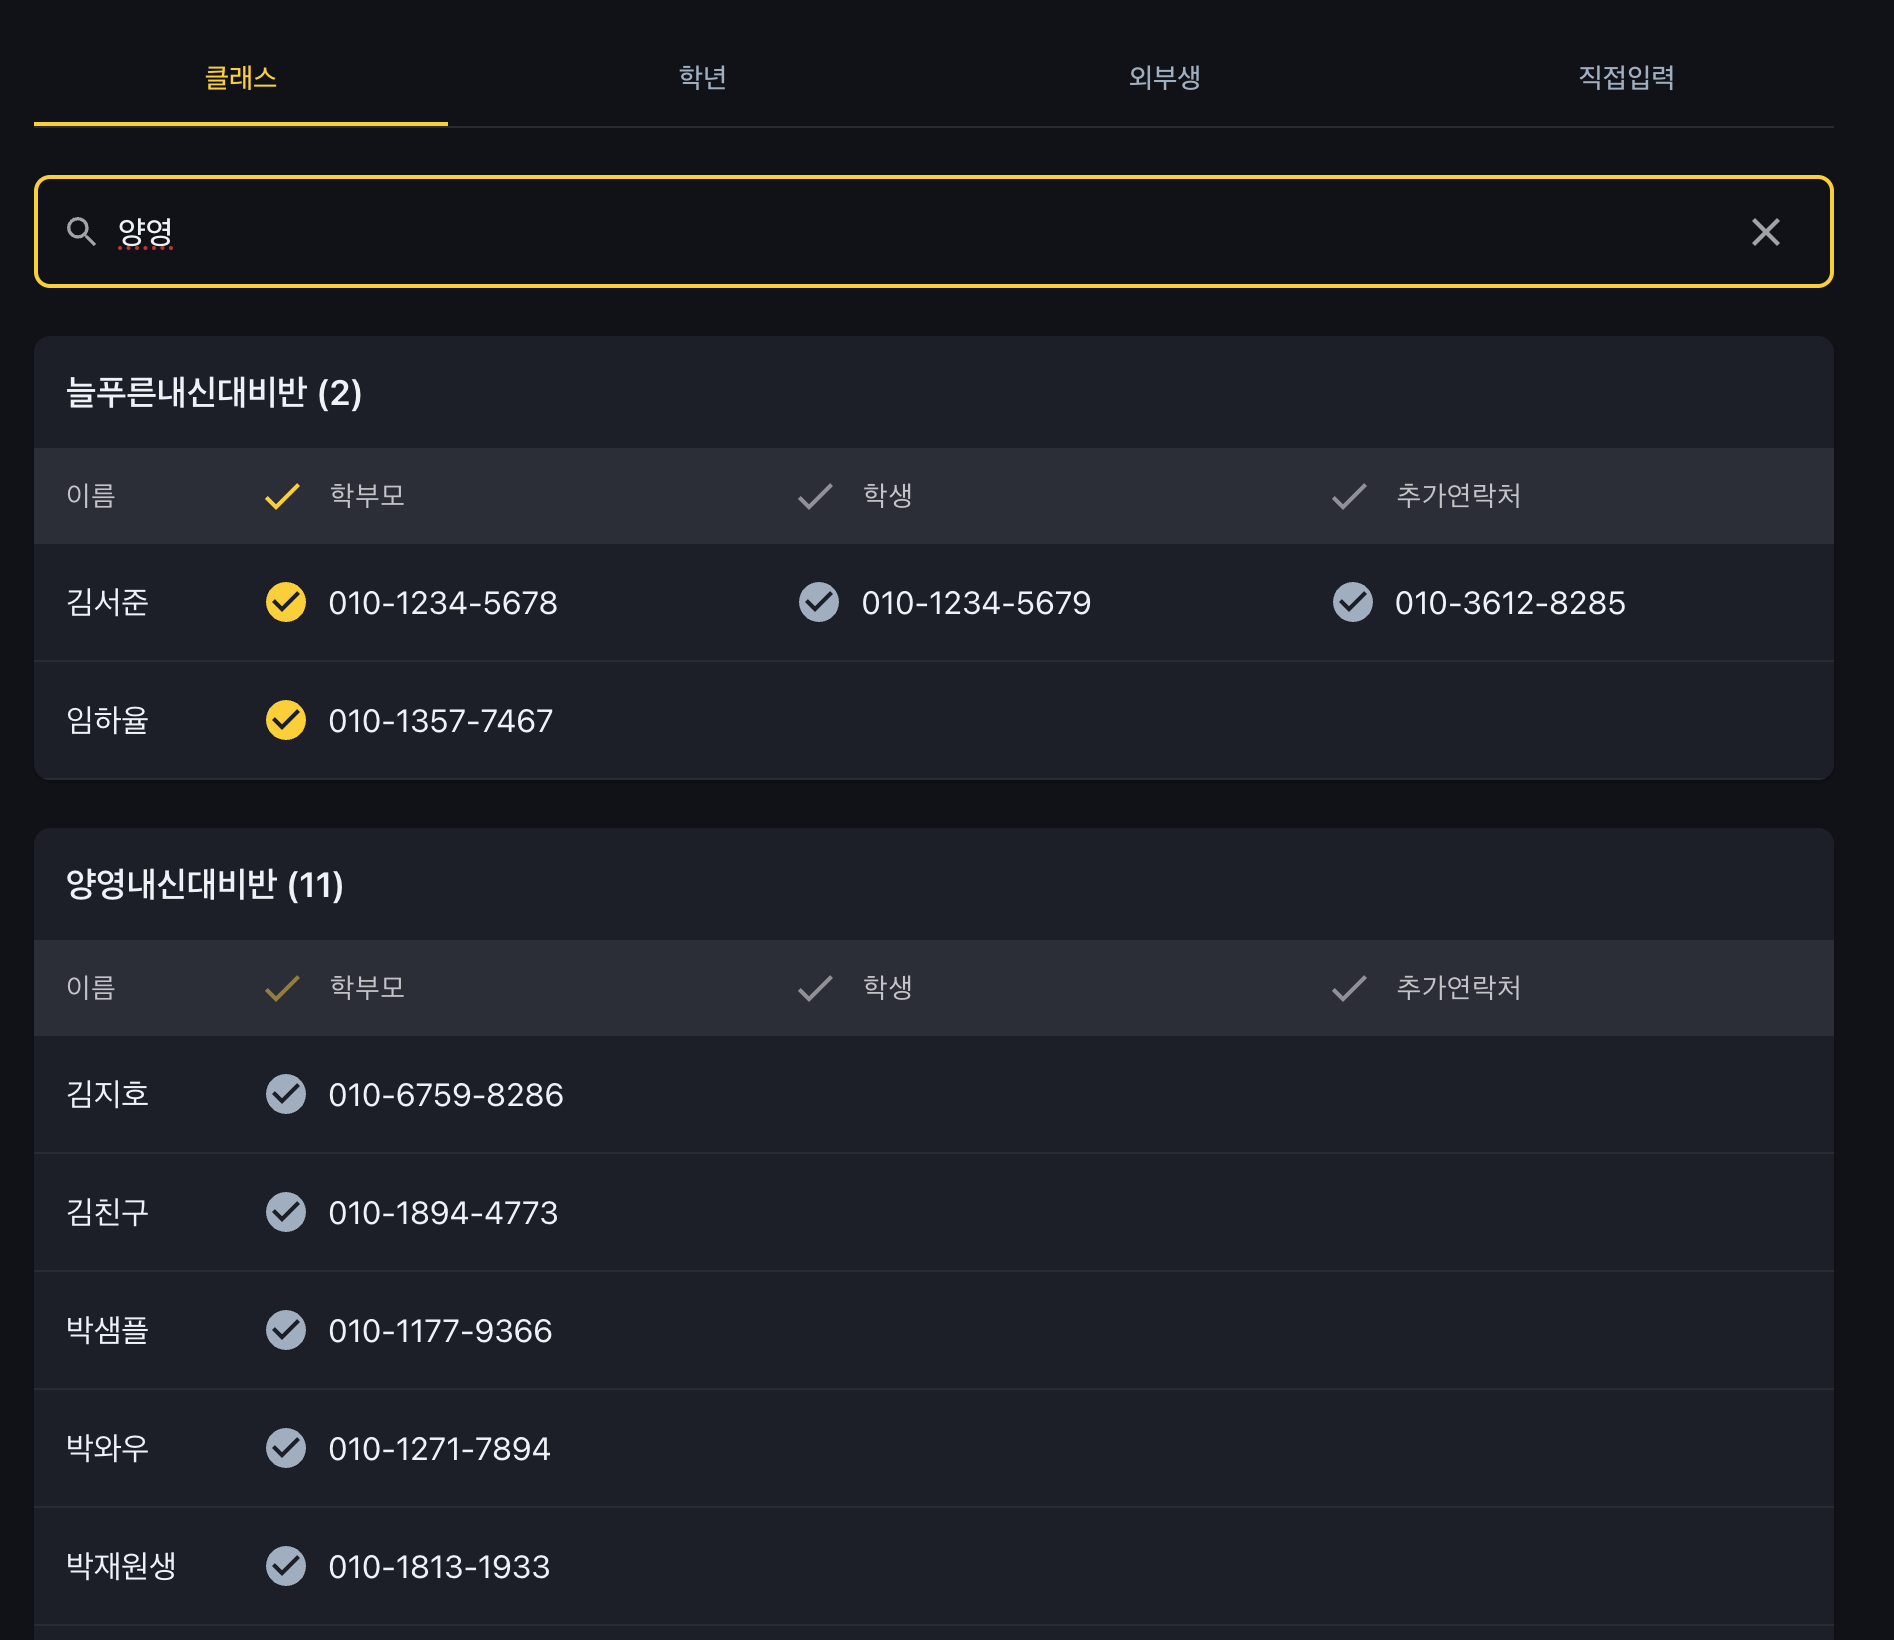Image resolution: width=1894 pixels, height=1640 pixels.
Task: Click 이름 column header in 양영내신대비반
Action: (91, 988)
